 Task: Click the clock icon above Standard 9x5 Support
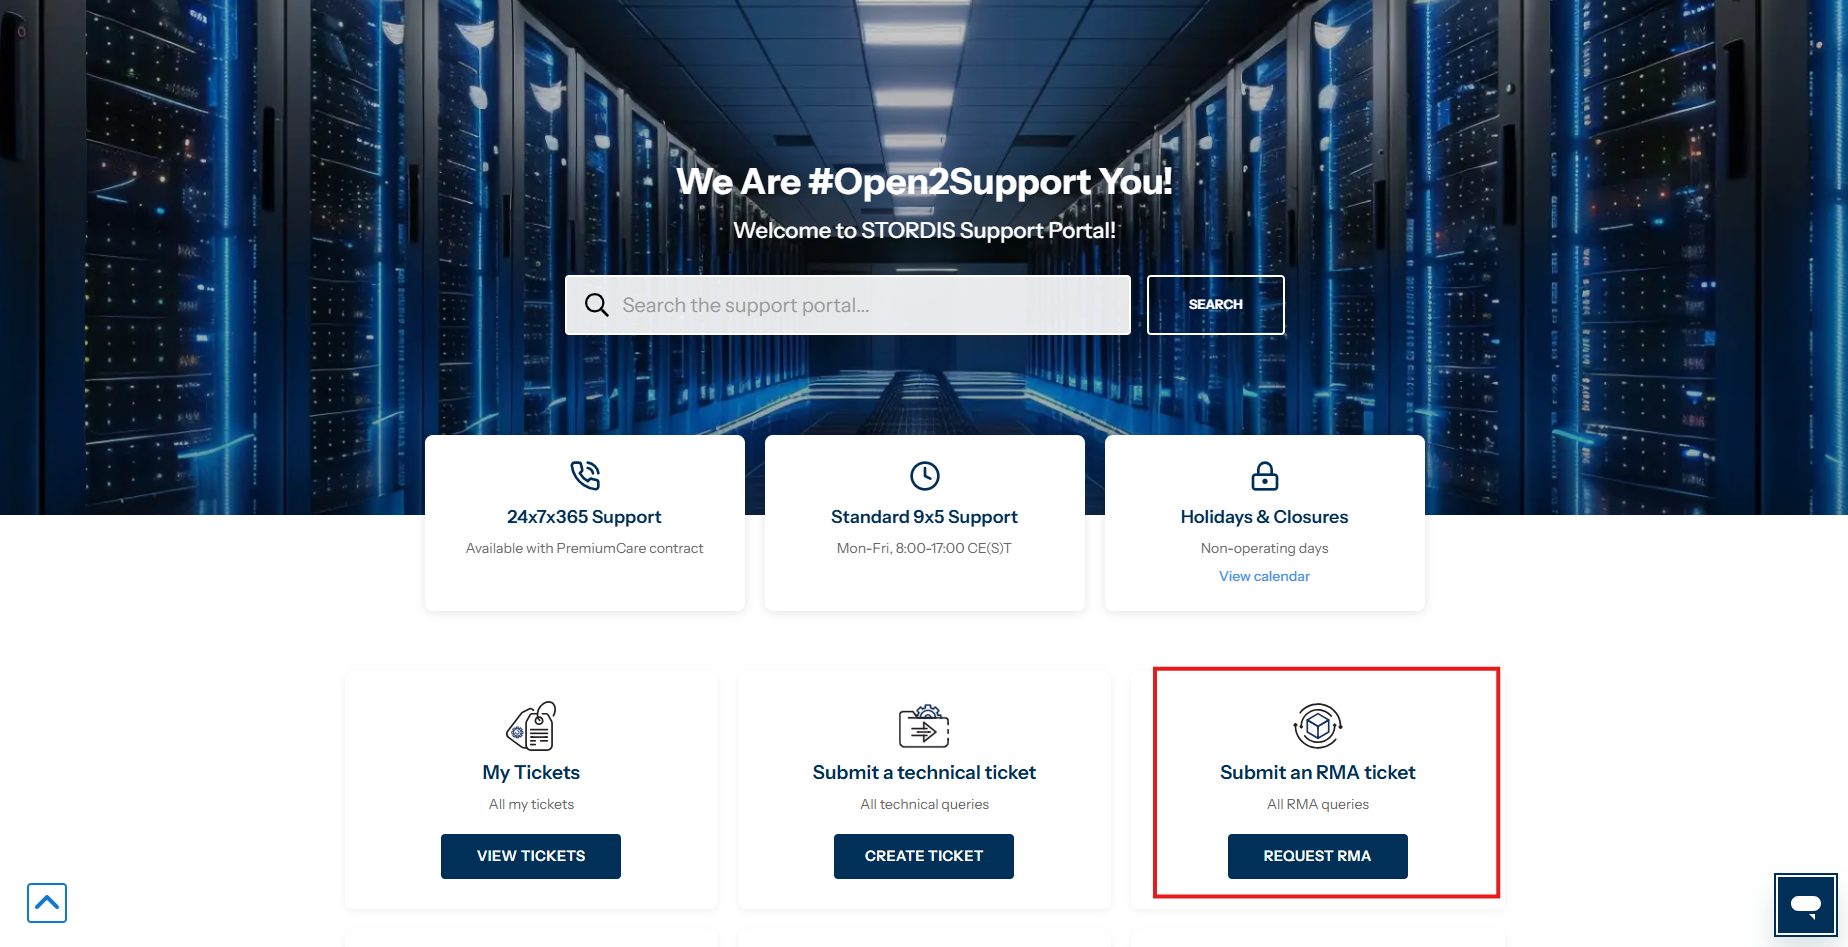tap(925, 476)
